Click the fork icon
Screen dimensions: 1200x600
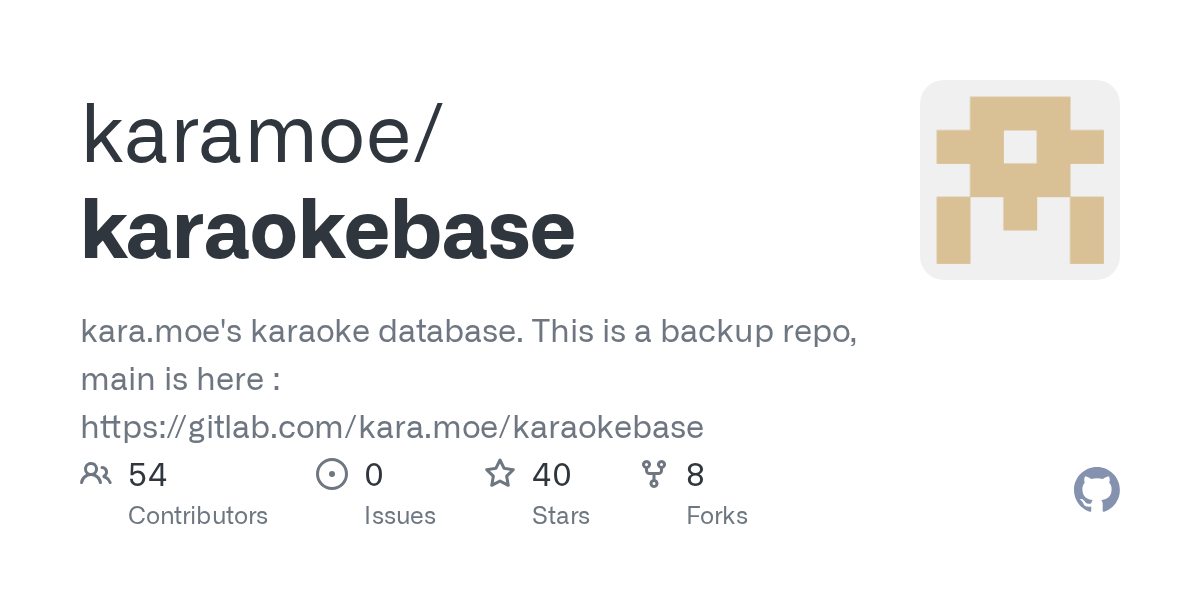[654, 474]
